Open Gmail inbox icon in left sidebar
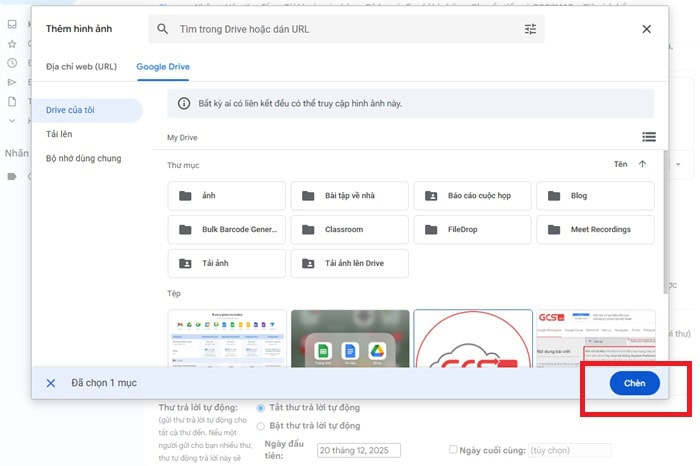 tap(12, 24)
